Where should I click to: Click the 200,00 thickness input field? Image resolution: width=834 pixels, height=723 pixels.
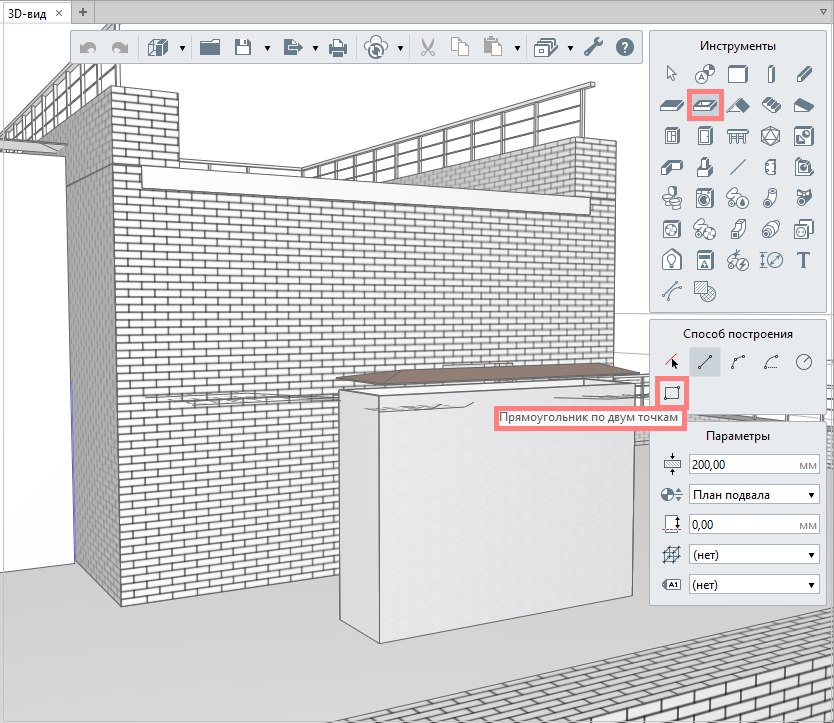click(x=754, y=464)
